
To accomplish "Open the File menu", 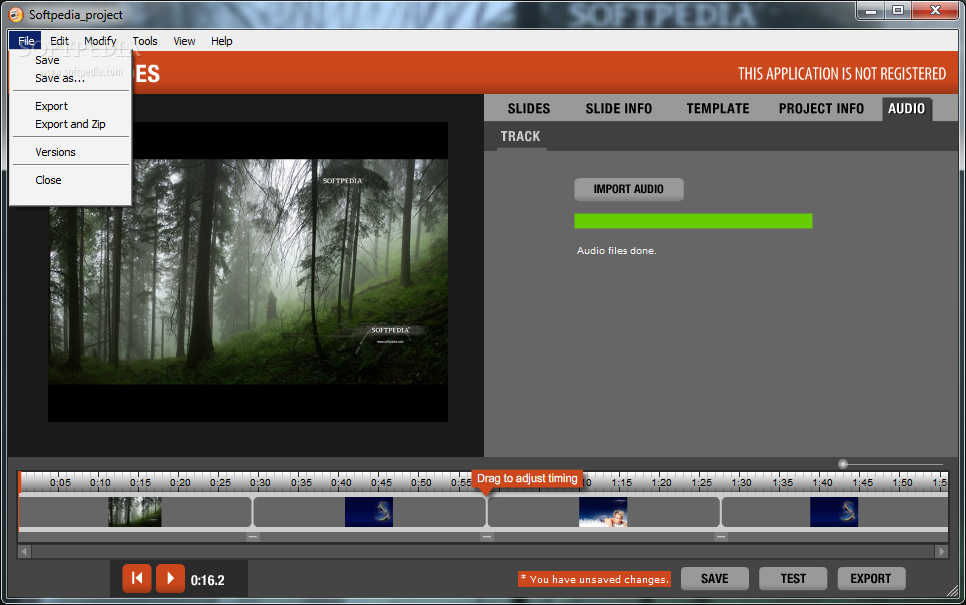I will [26, 41].
